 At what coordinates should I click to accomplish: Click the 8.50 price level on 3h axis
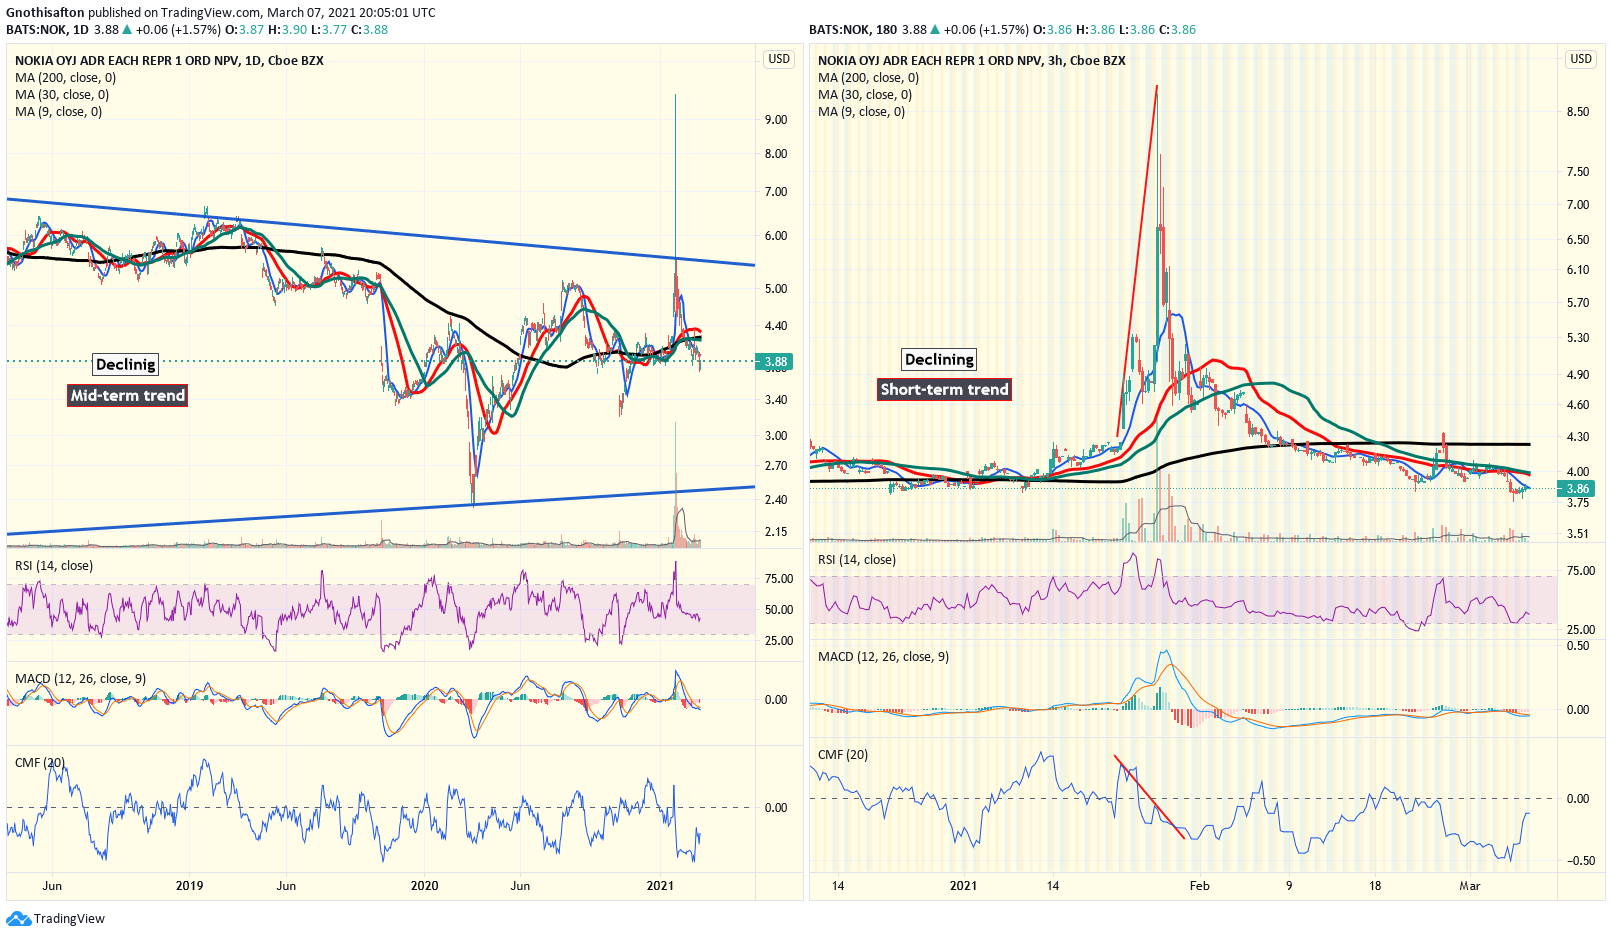click(1578, 112)
